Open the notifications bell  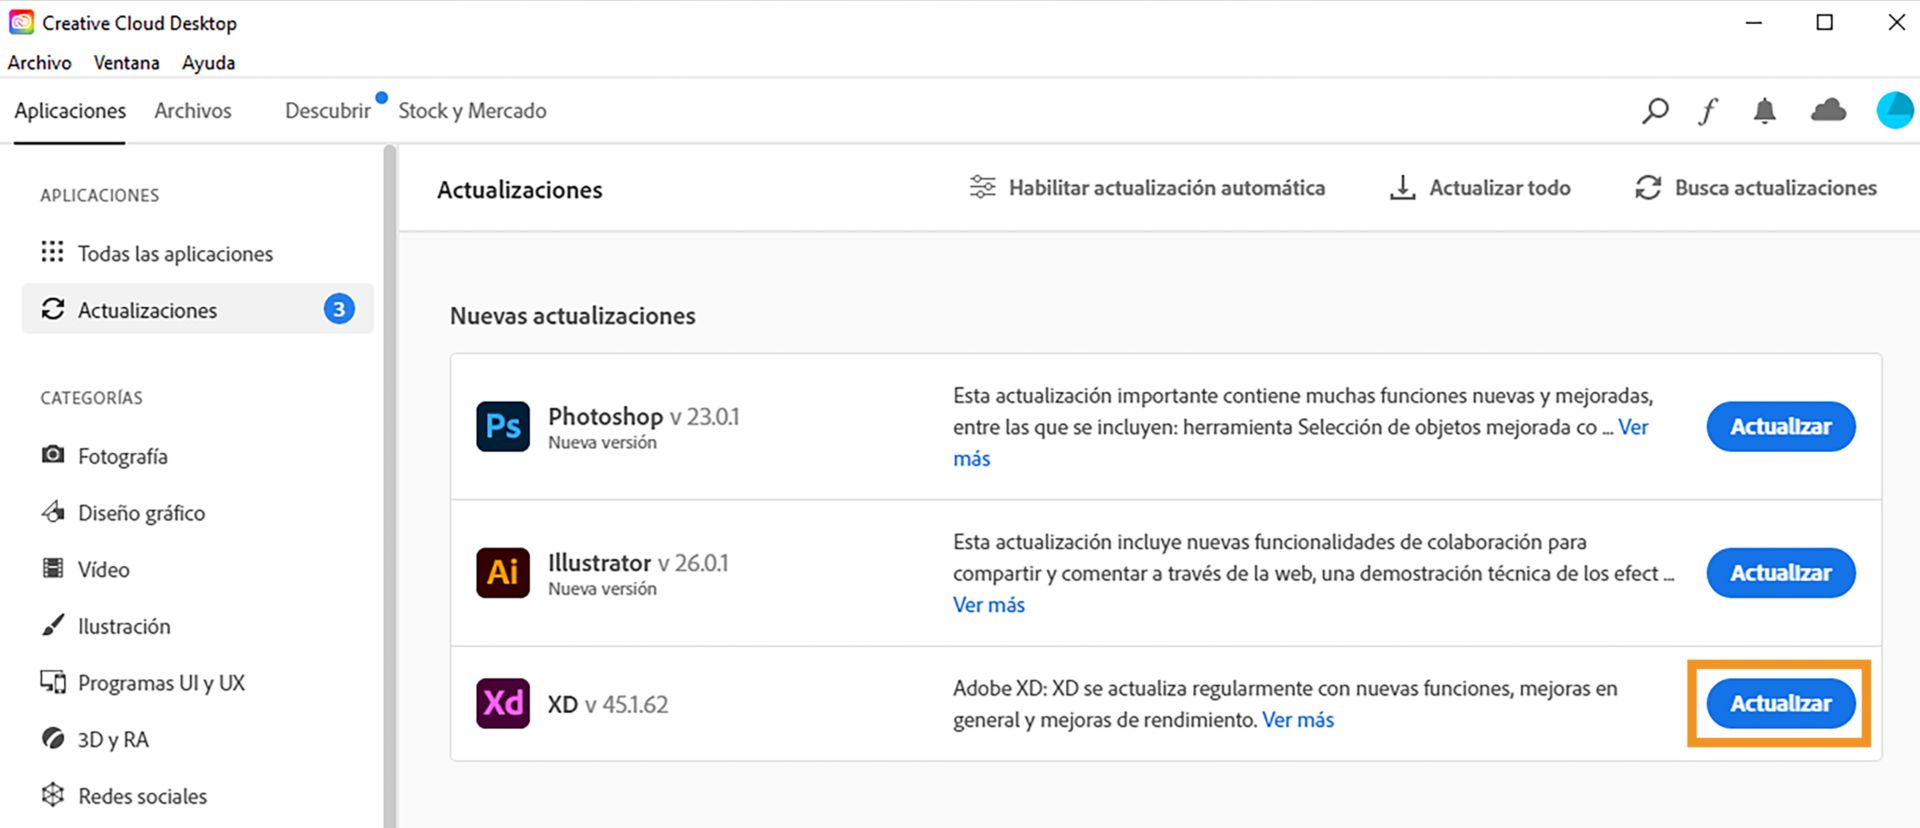pos(1765,111)
